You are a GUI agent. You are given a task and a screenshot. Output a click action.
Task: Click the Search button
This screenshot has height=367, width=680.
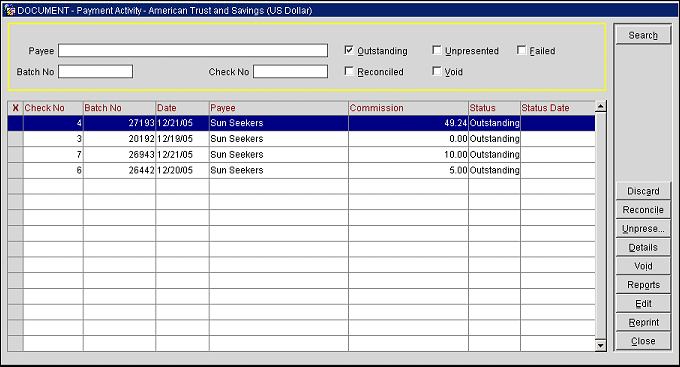(643, 35)
